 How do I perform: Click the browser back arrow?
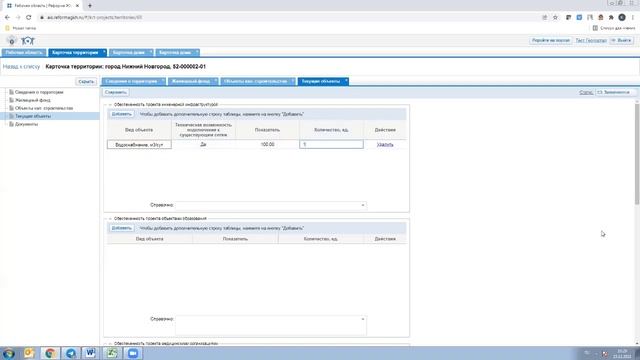(7, 18)
